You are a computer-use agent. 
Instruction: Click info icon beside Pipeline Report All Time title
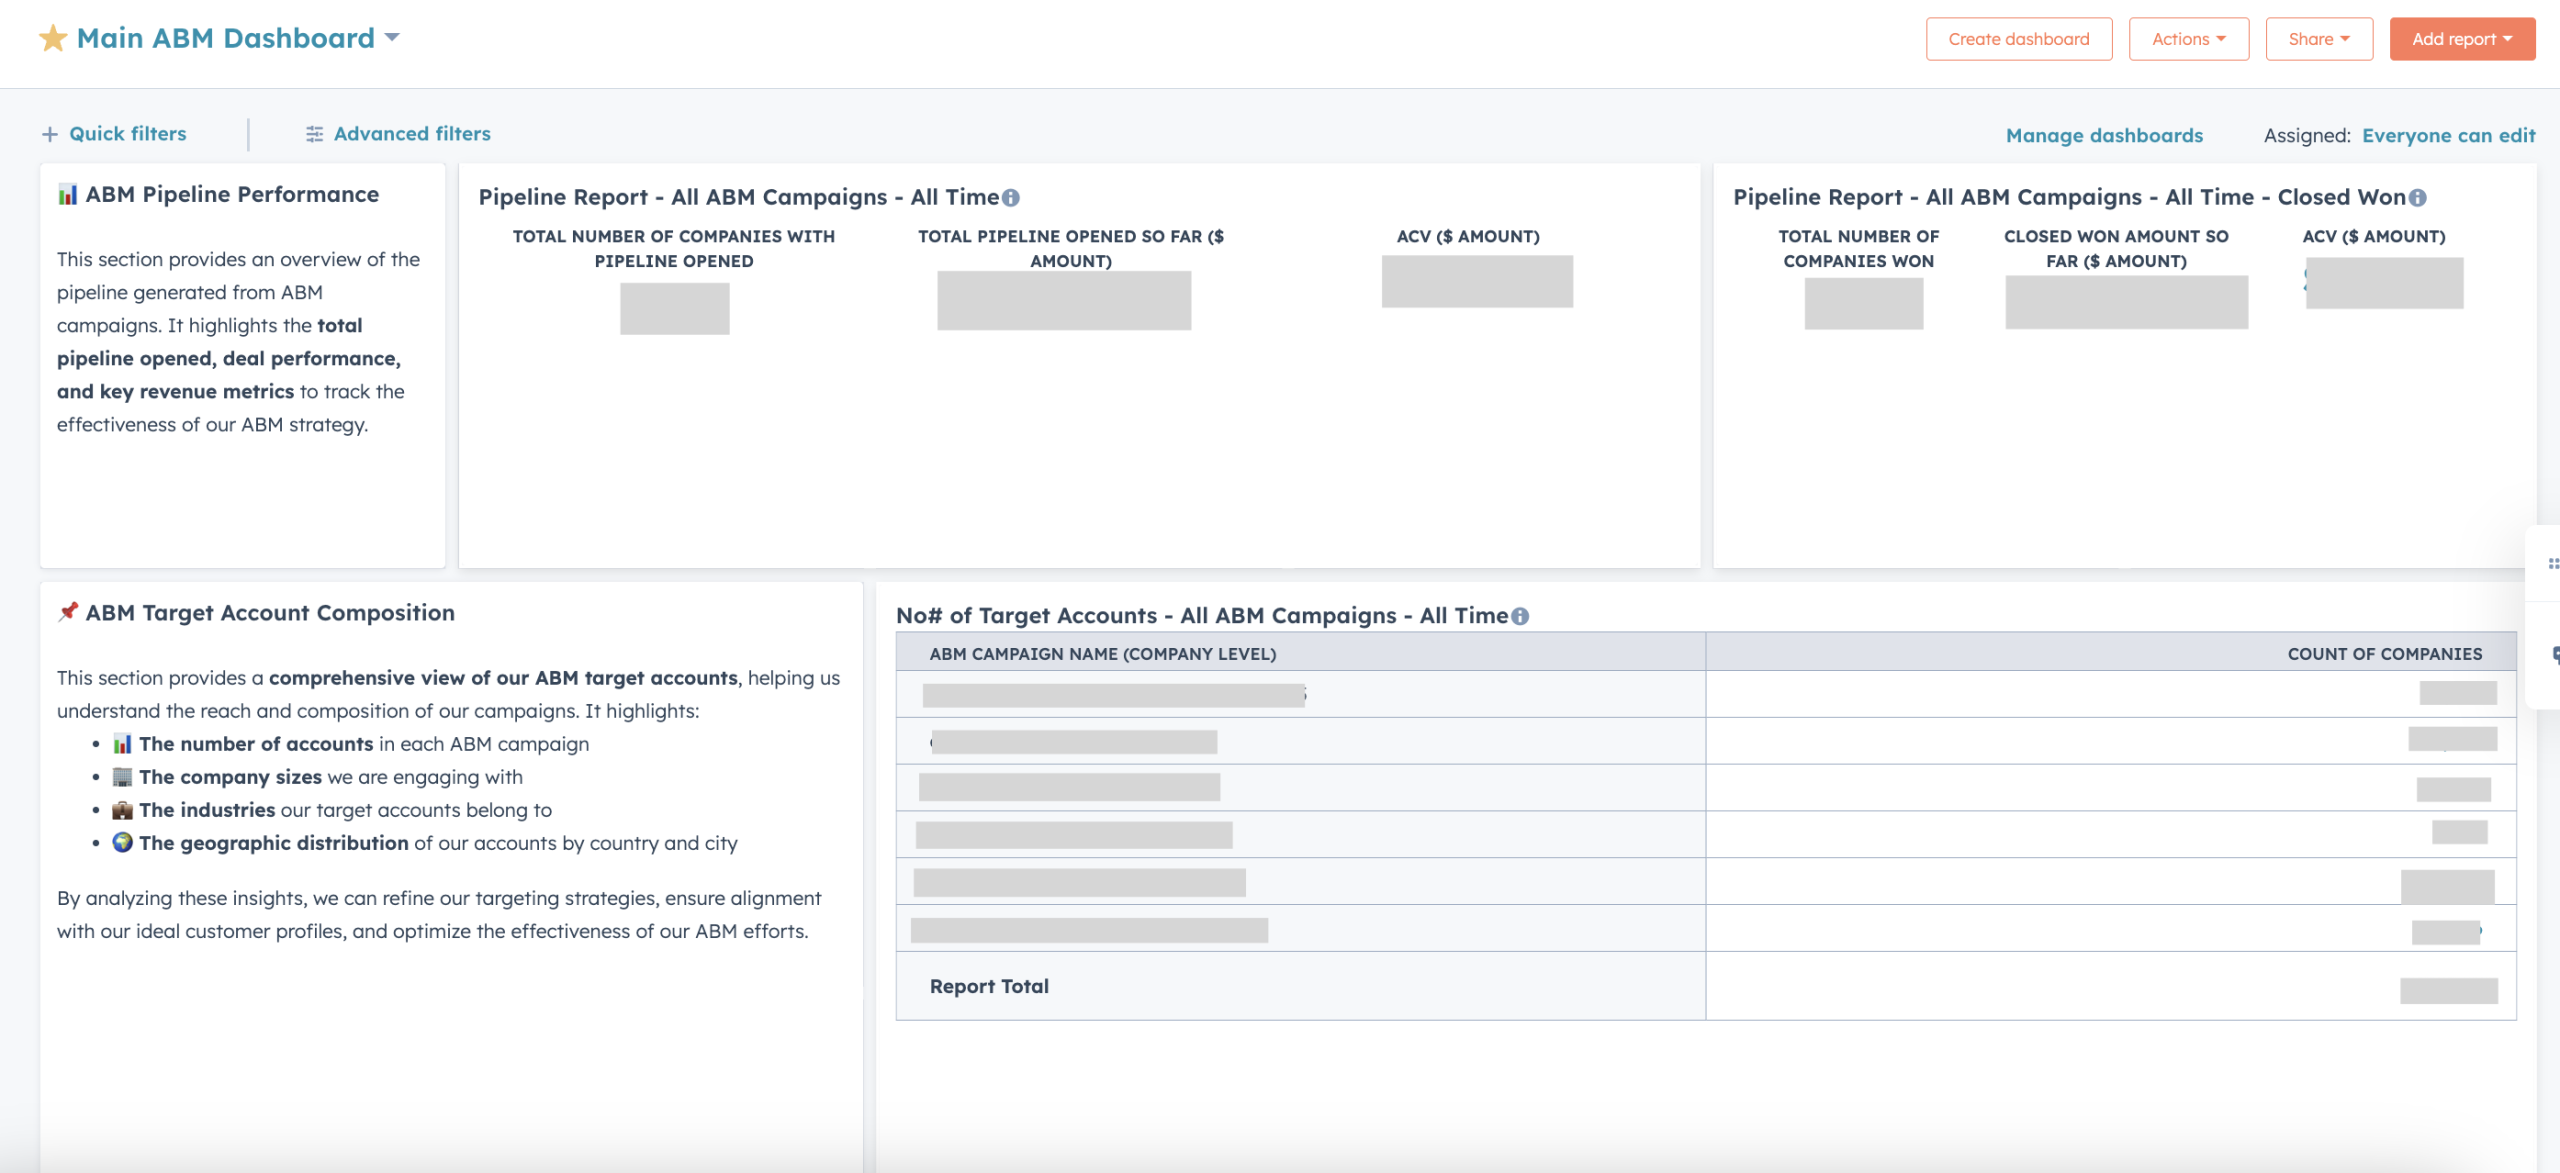[x=1011, y=198]
